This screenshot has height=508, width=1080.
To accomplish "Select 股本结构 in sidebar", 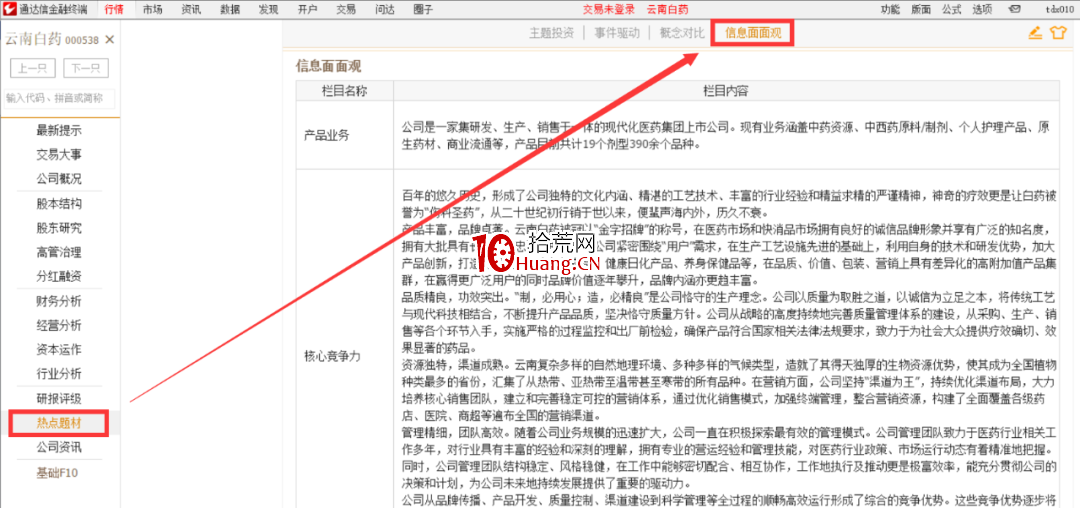I will 59,204.
